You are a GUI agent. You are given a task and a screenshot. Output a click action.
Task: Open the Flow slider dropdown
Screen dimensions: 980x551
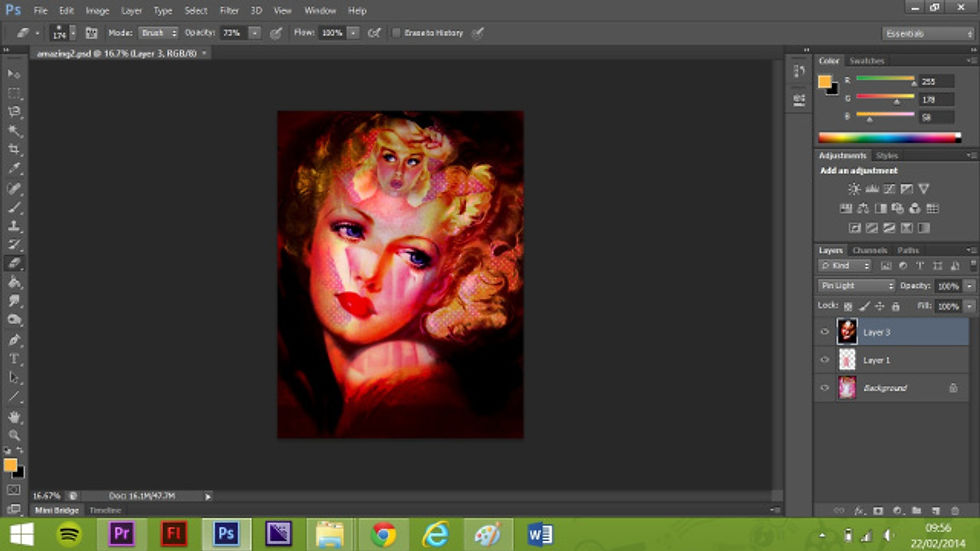pos(353,33)
